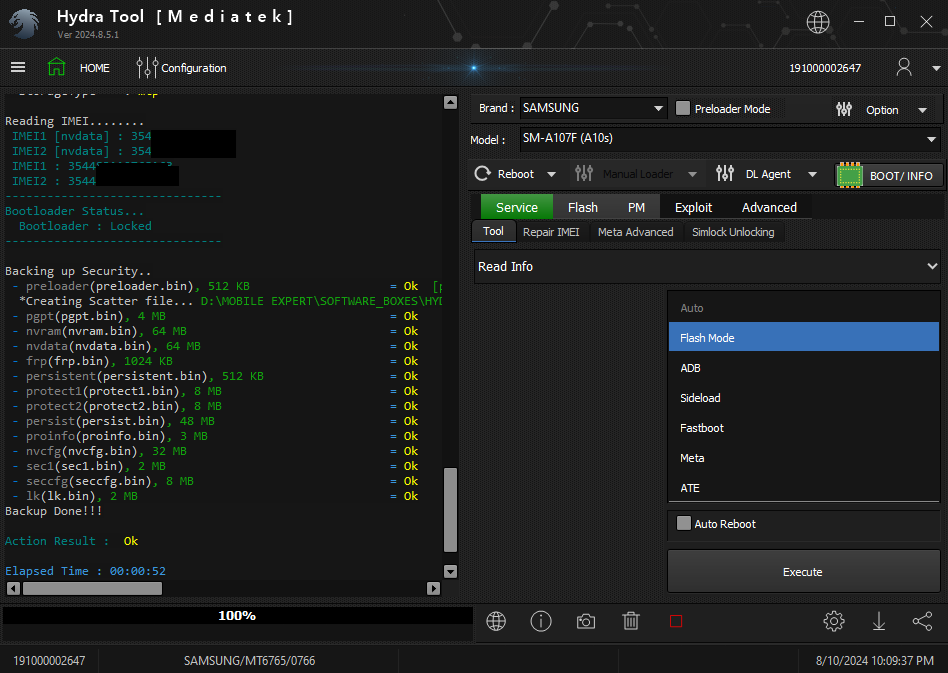This screenshot has height=673, width=948.
Task: Select Meta in the mode list
Action: [x=804, y=458]
